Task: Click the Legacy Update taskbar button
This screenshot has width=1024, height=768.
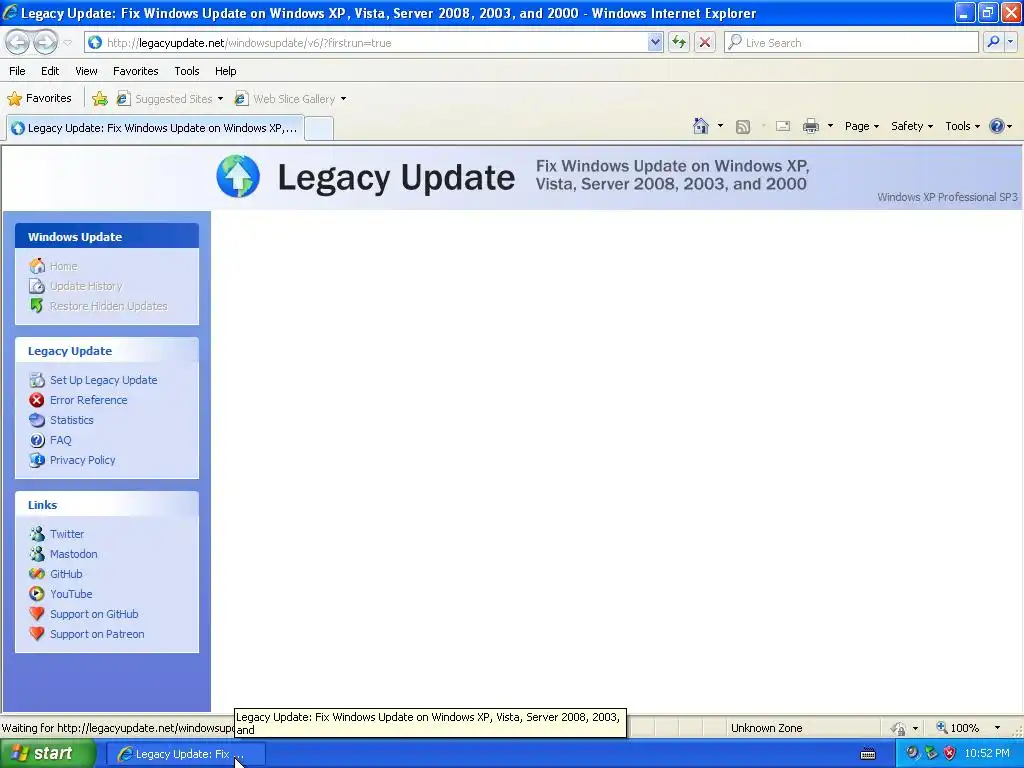Action: pyautogui.click(x=185, y=754)
